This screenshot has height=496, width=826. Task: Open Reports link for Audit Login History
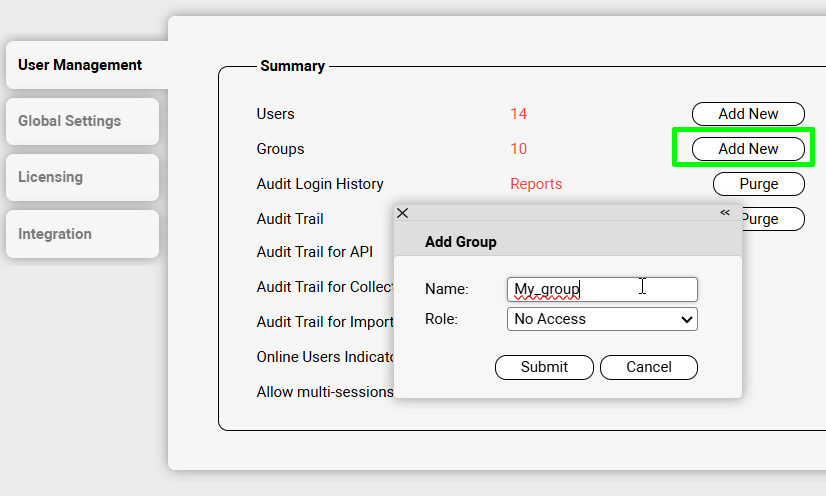(536, 184)
